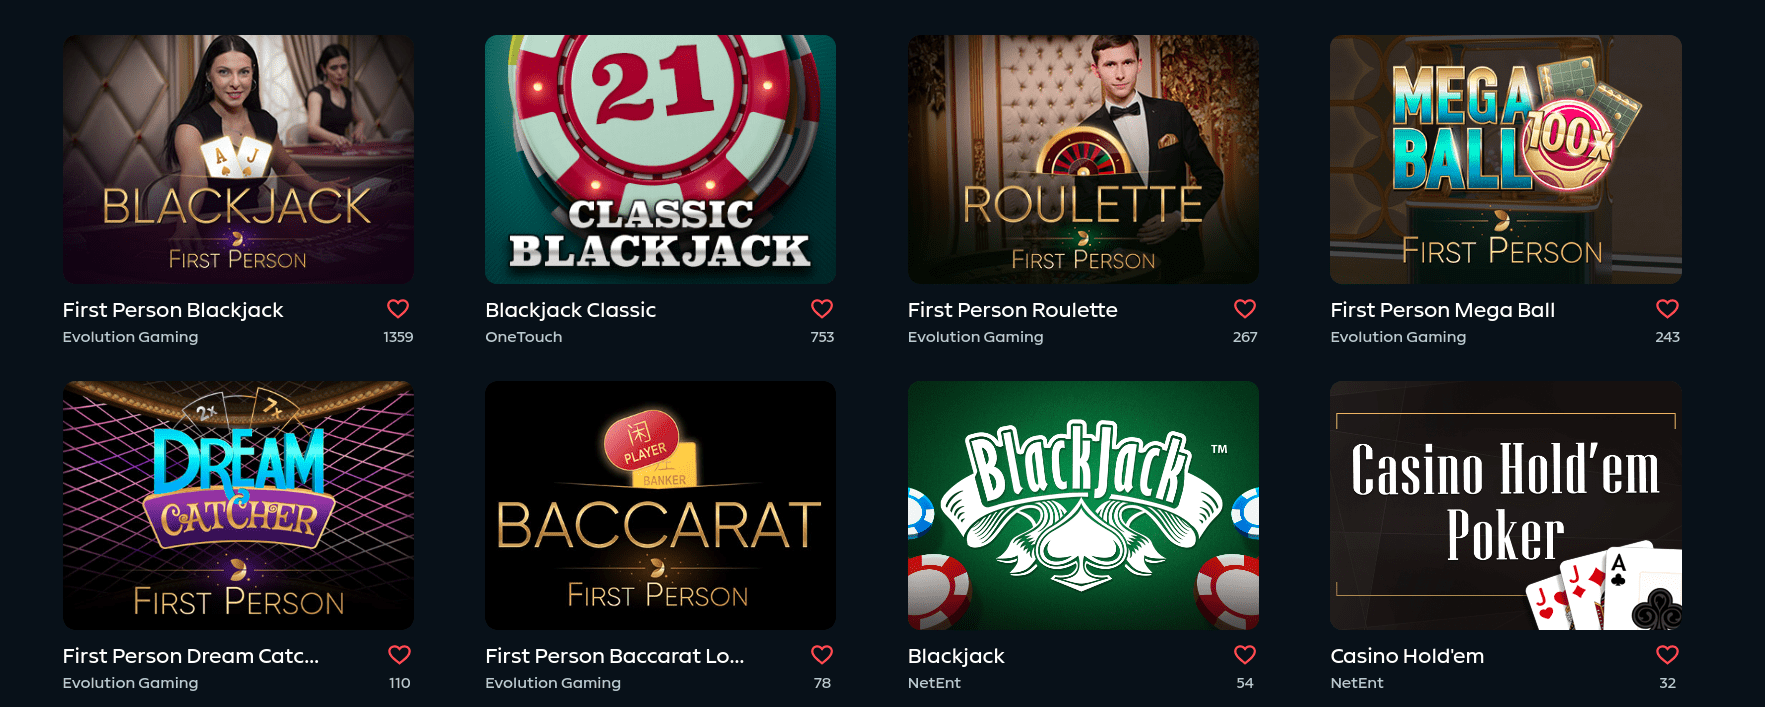Open the First Person Blackjack title link
The height and width of the screenshot is (707, 1765).
click(172, 310)
